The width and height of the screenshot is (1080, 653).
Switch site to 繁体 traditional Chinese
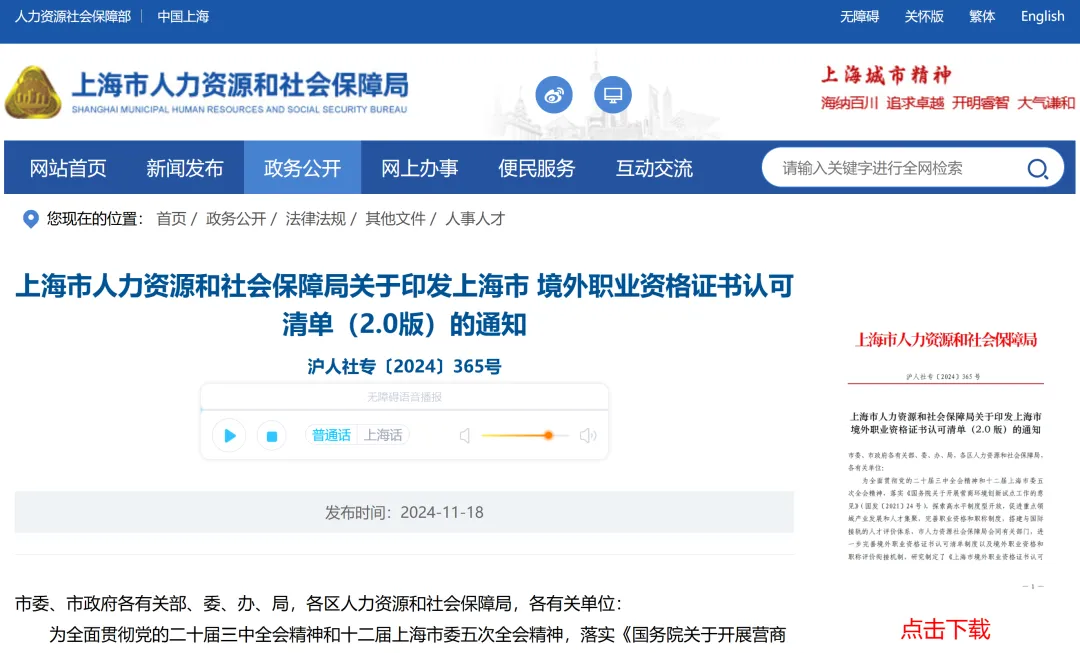tap(982, 16)
